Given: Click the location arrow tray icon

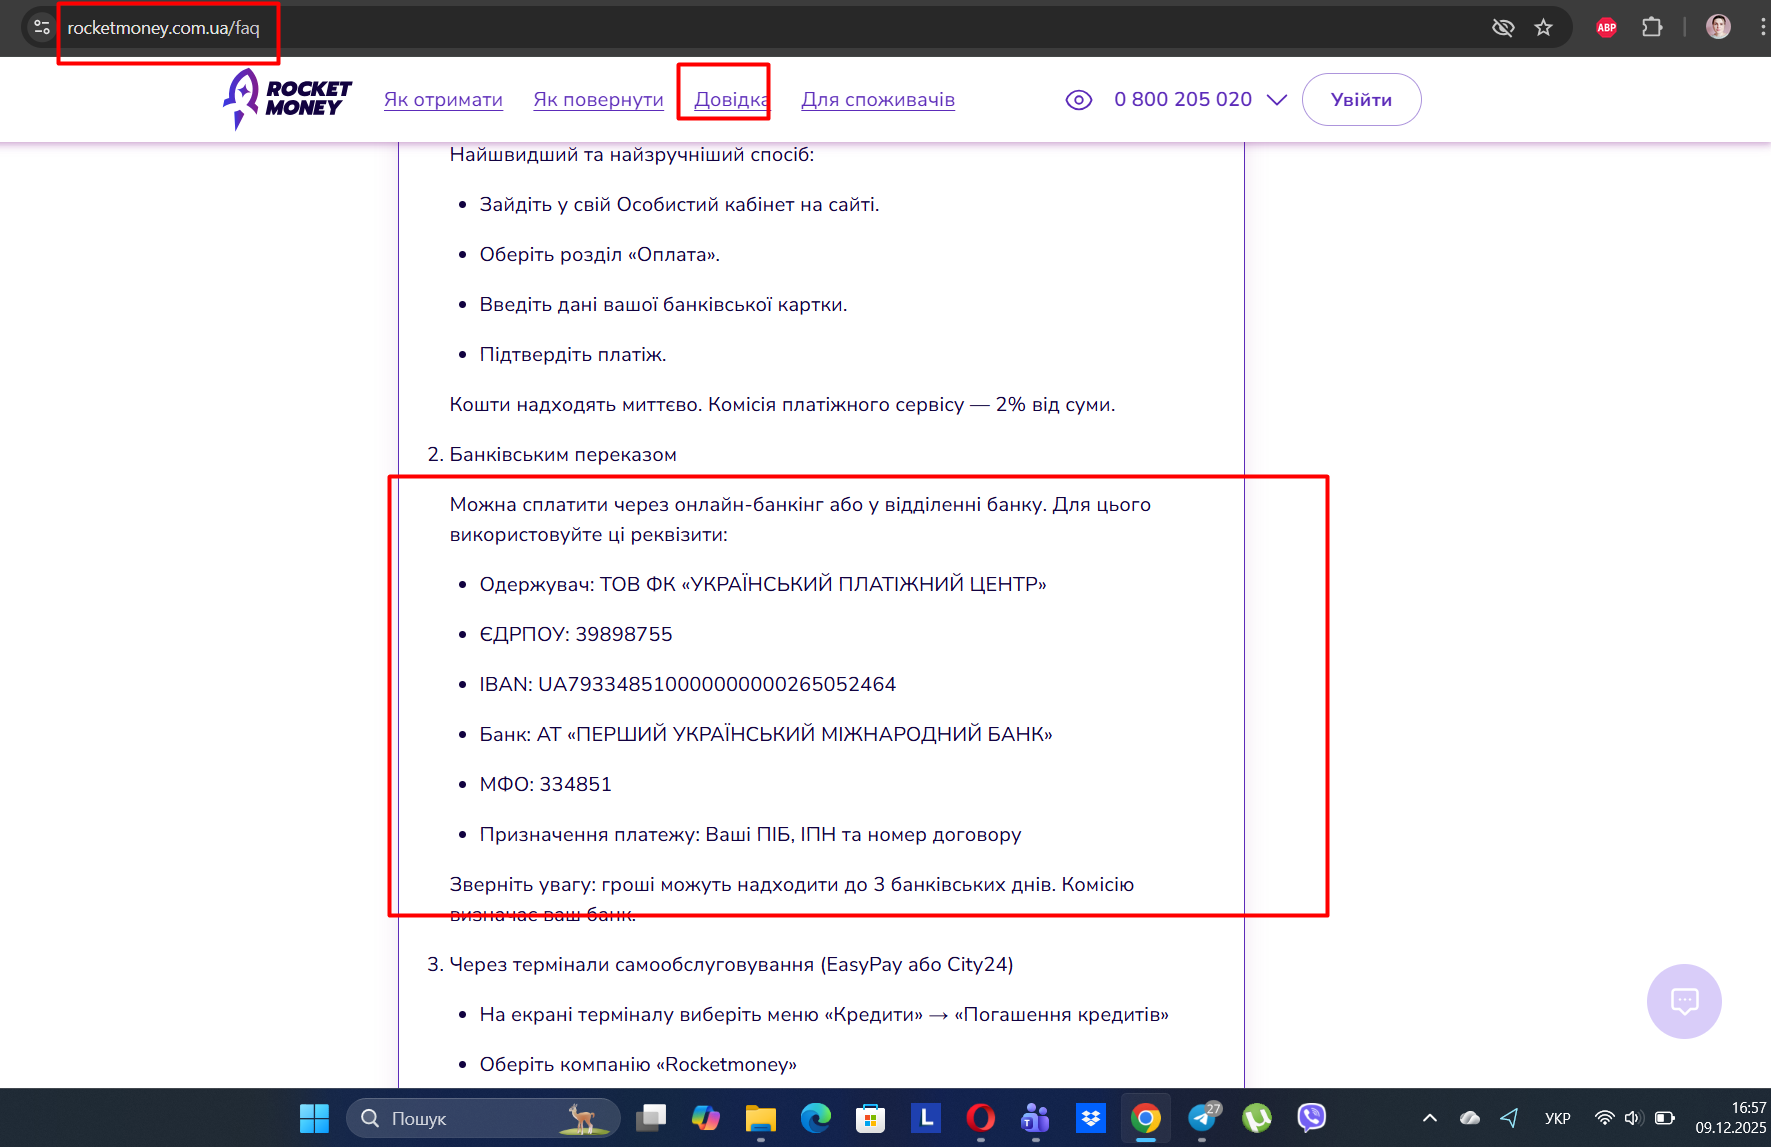Looking at the screenshot, I should click(x=1510, y=1118).
